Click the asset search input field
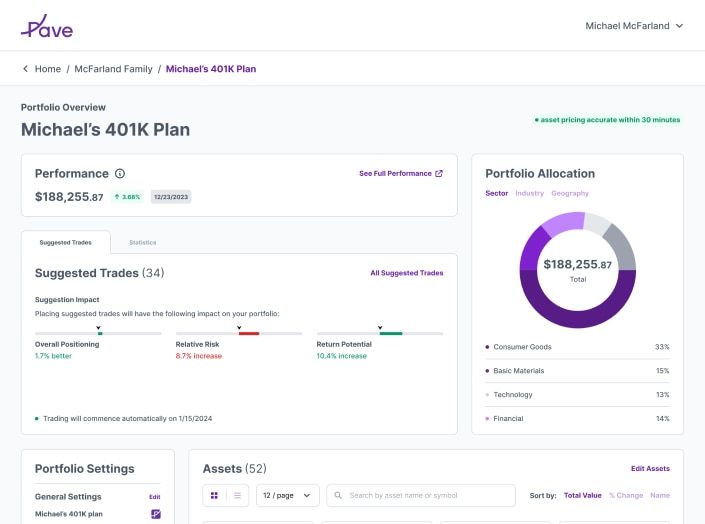Viewport: 705px width, 524px height. pos(421,495)
